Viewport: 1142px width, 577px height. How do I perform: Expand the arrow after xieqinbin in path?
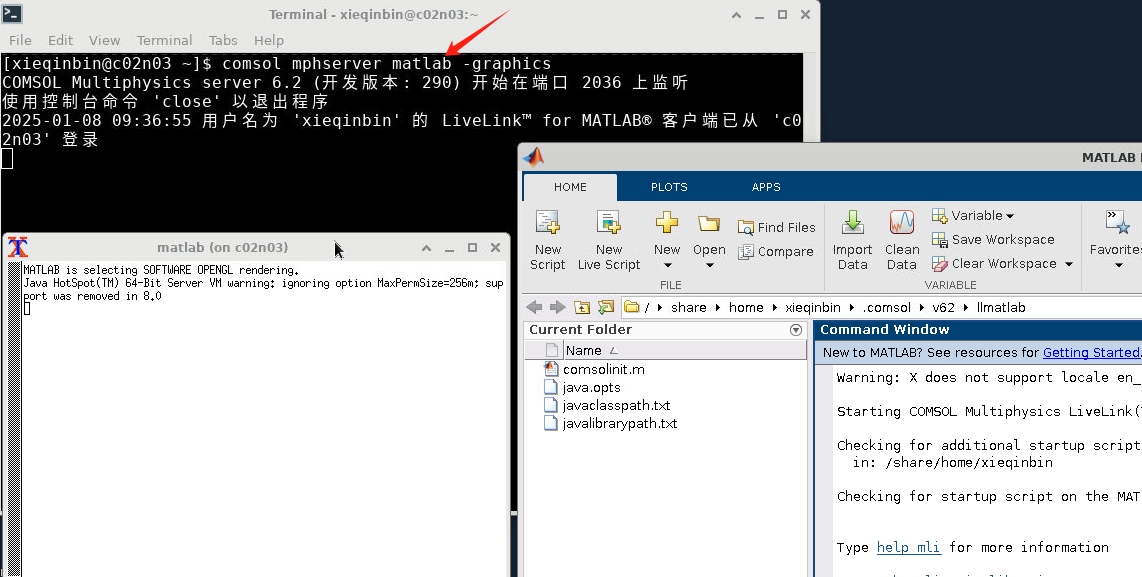pyautogui.click(x=854, y=307)
